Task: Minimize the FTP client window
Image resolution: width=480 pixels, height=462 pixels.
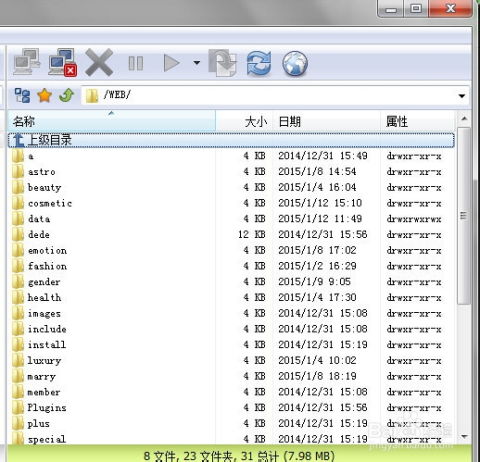Action: [x=391, y=9]
